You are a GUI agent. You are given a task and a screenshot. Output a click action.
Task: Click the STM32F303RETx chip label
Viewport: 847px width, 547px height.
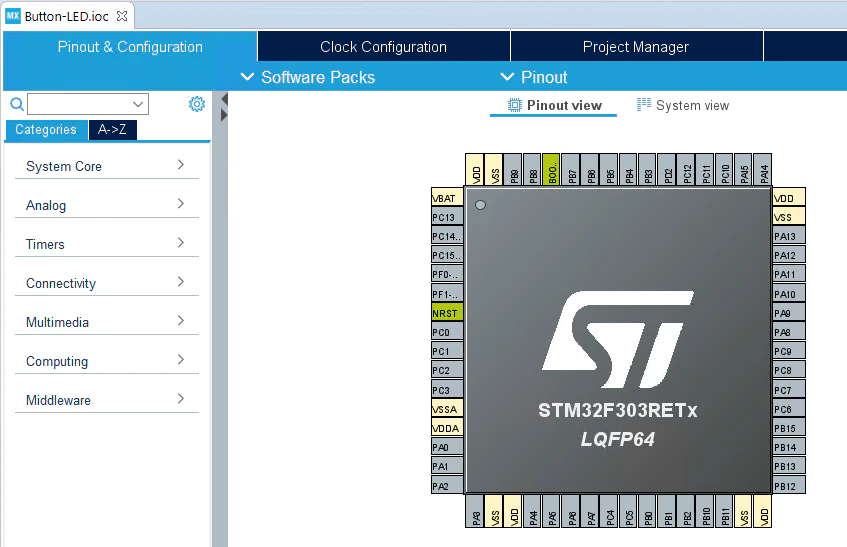click(x=617, y=411)
